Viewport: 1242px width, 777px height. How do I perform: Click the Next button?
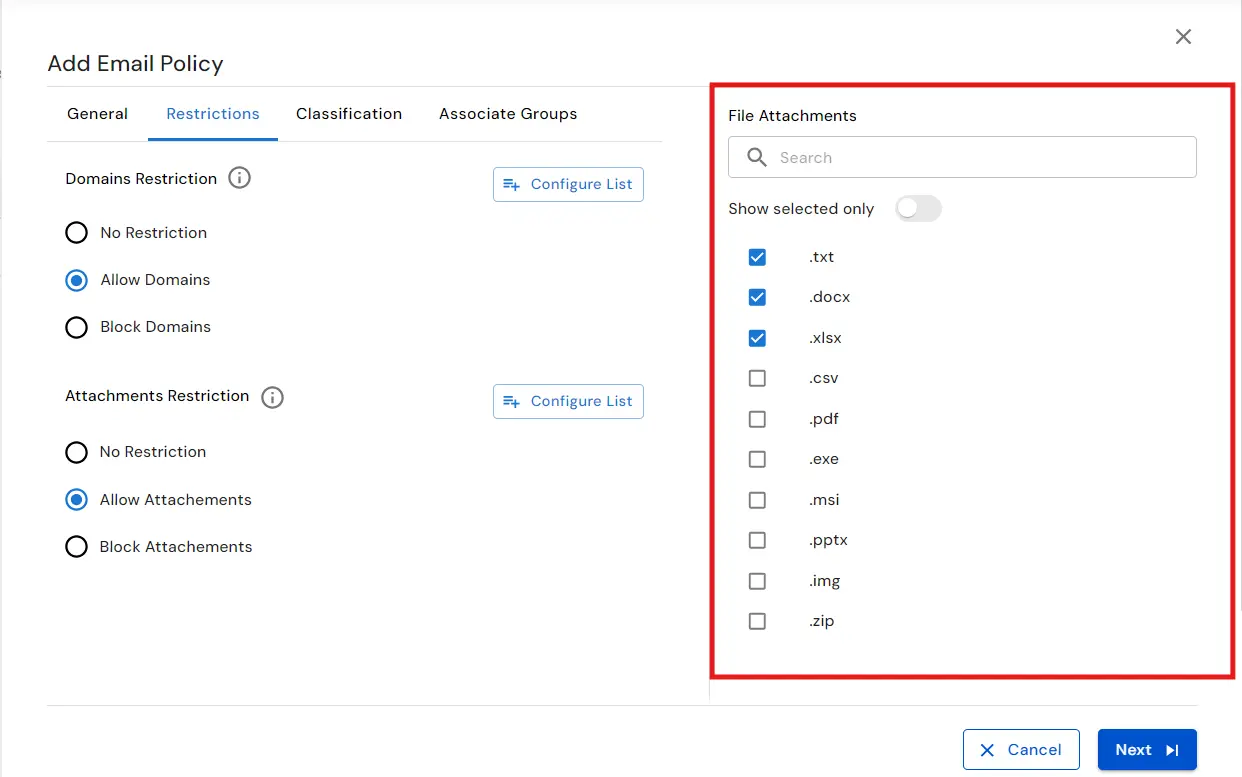point(1146,749)
